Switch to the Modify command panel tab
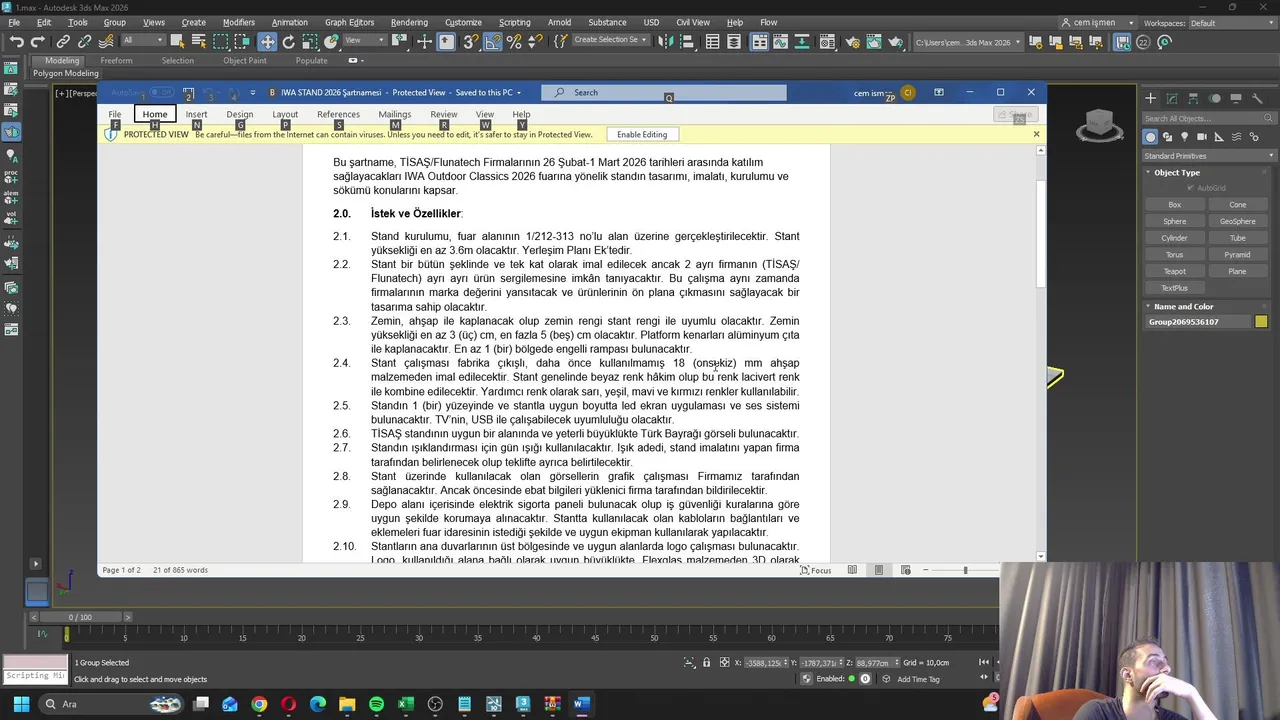This screenshot has width=1280, height=720. point(1172,98)
